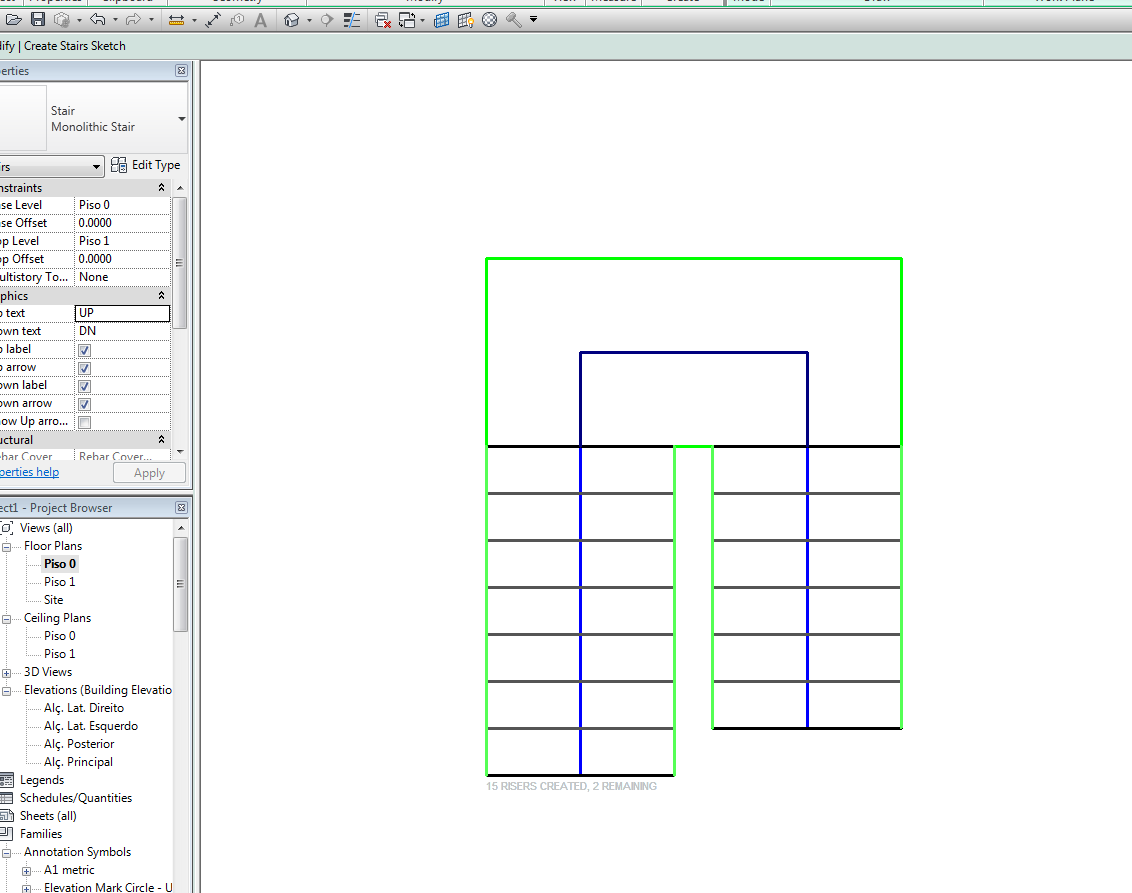Collapse the Ceiling Plans tree node

point(6,619)
